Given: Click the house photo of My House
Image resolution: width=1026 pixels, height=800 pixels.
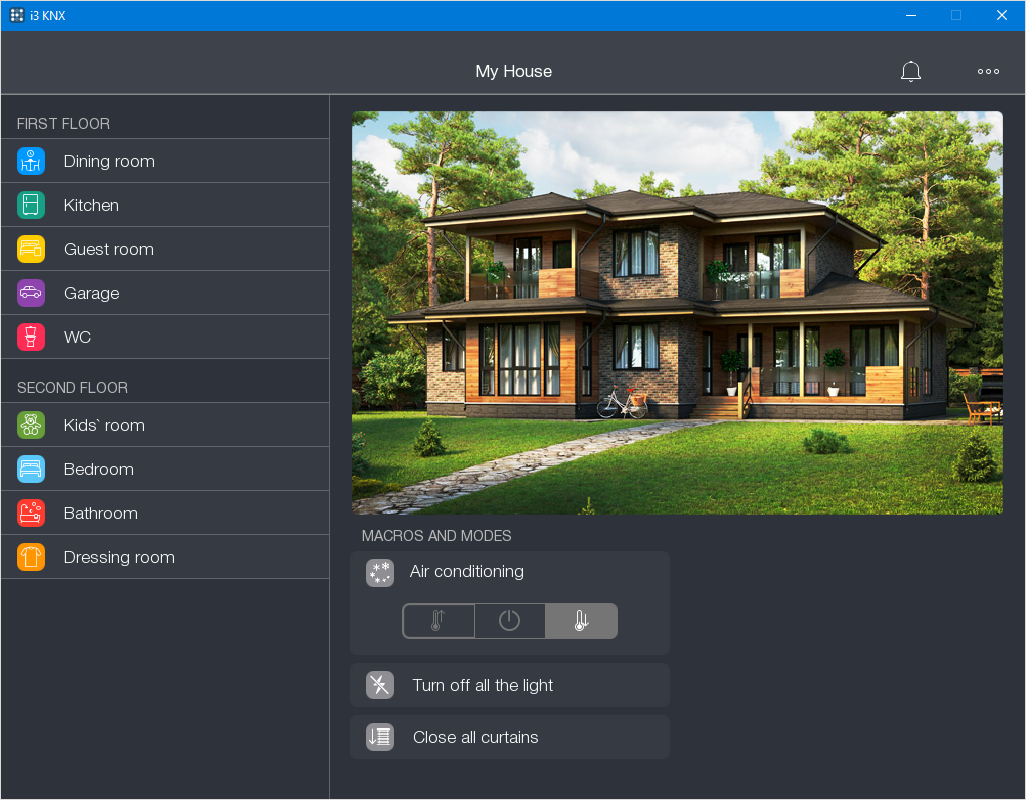Looking at the screenshot, I should pos(677,311).
